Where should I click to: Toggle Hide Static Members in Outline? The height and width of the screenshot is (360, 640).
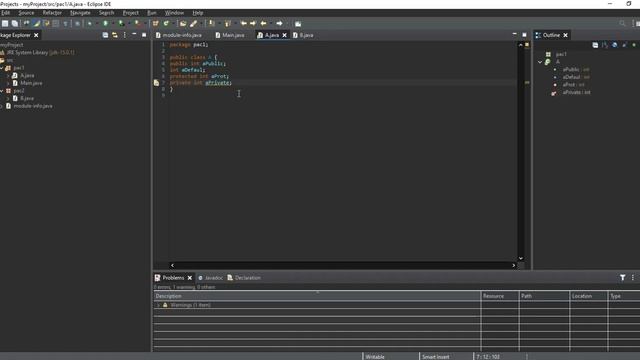(624, 45)
